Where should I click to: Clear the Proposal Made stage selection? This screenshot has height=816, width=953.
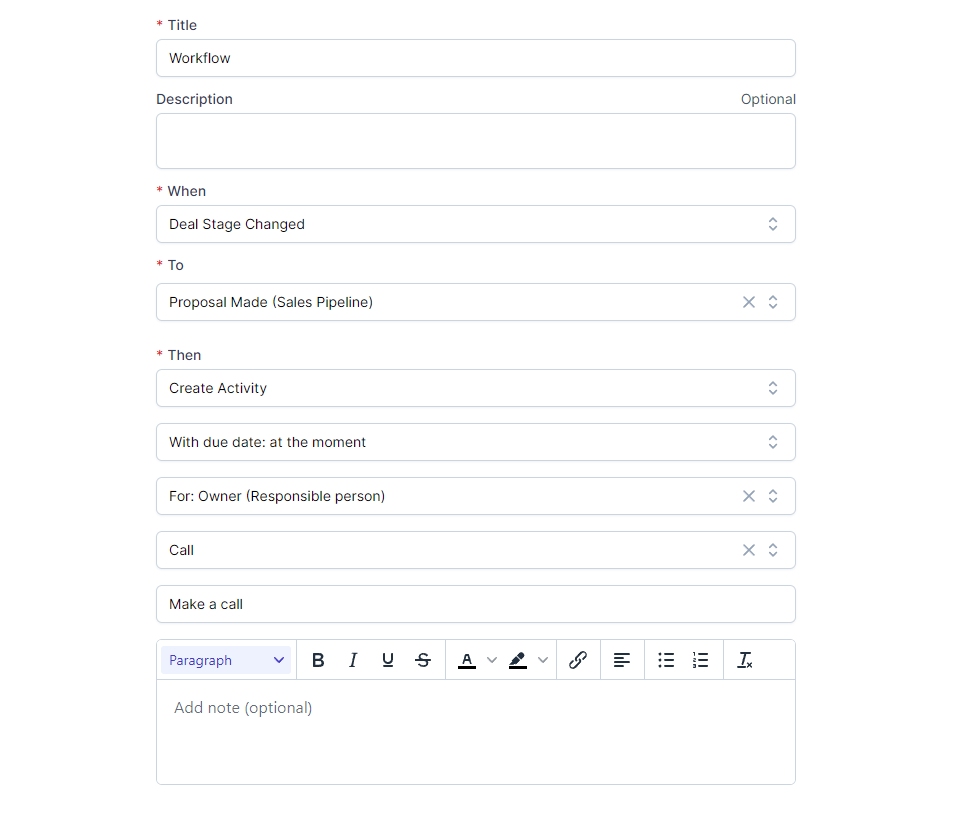(748, 302)
